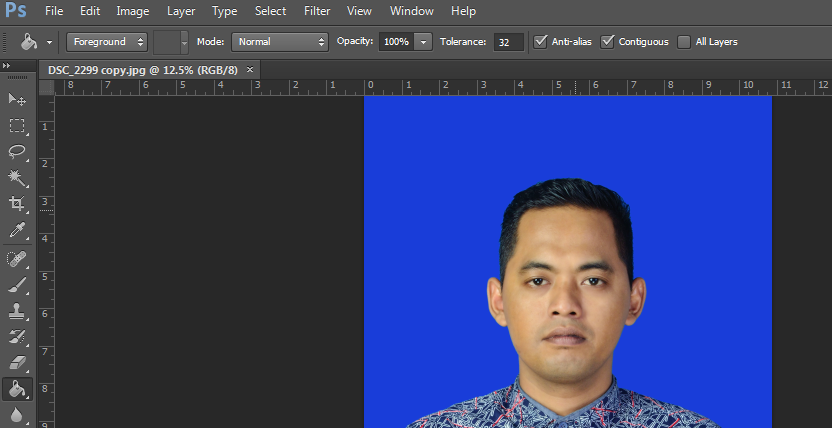Screen dimensions: 832x428
Task: Select the Move tool
Action: click(x=17, y=100)
